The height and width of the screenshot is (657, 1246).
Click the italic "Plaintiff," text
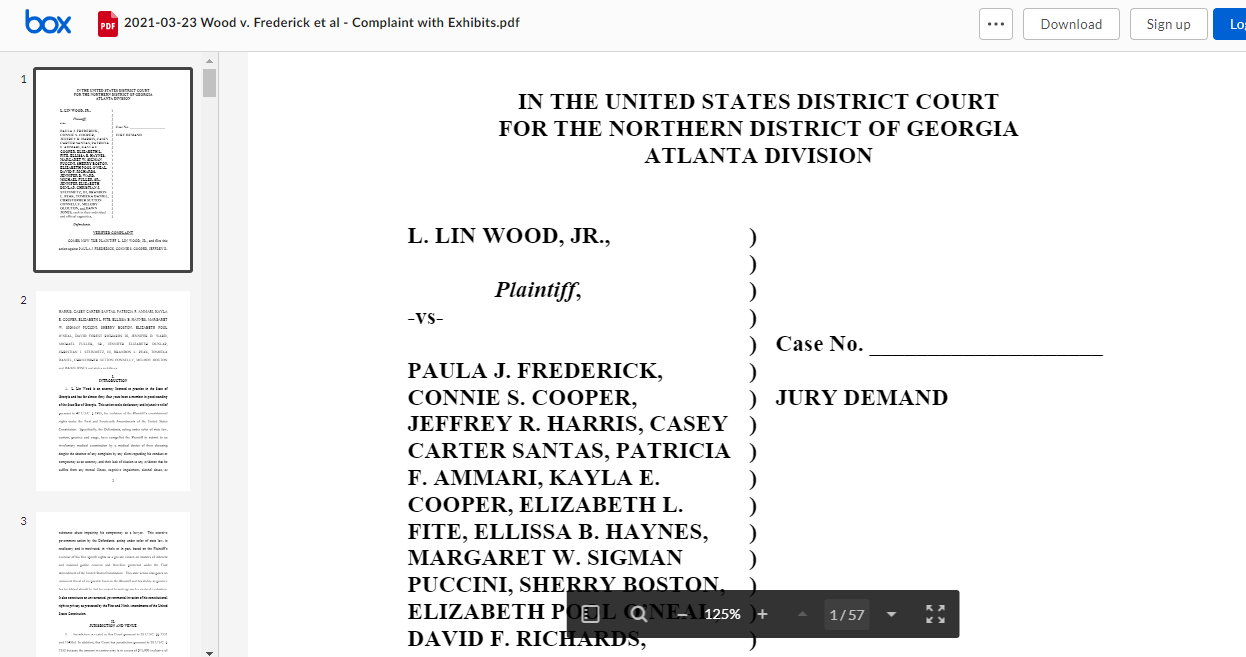point(538,291)
